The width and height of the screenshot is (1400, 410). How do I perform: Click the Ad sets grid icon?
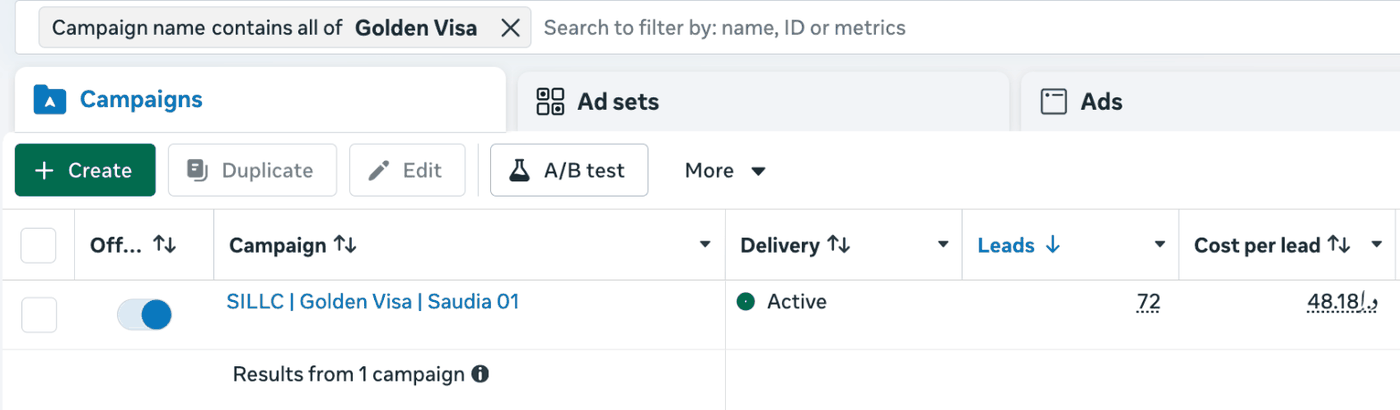(551, 101)
